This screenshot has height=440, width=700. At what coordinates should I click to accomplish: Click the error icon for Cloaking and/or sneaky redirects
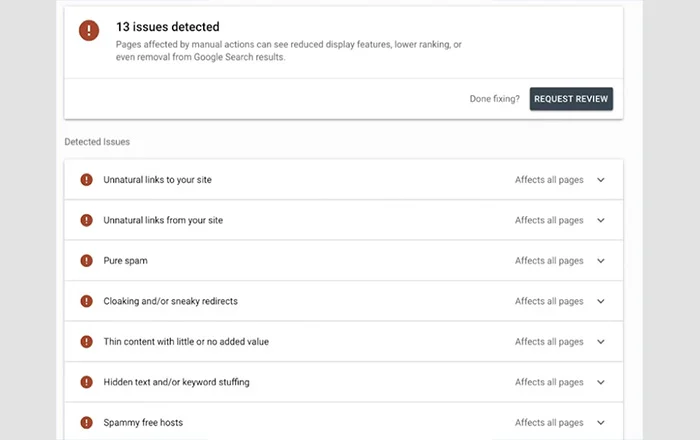pos(86,301)
